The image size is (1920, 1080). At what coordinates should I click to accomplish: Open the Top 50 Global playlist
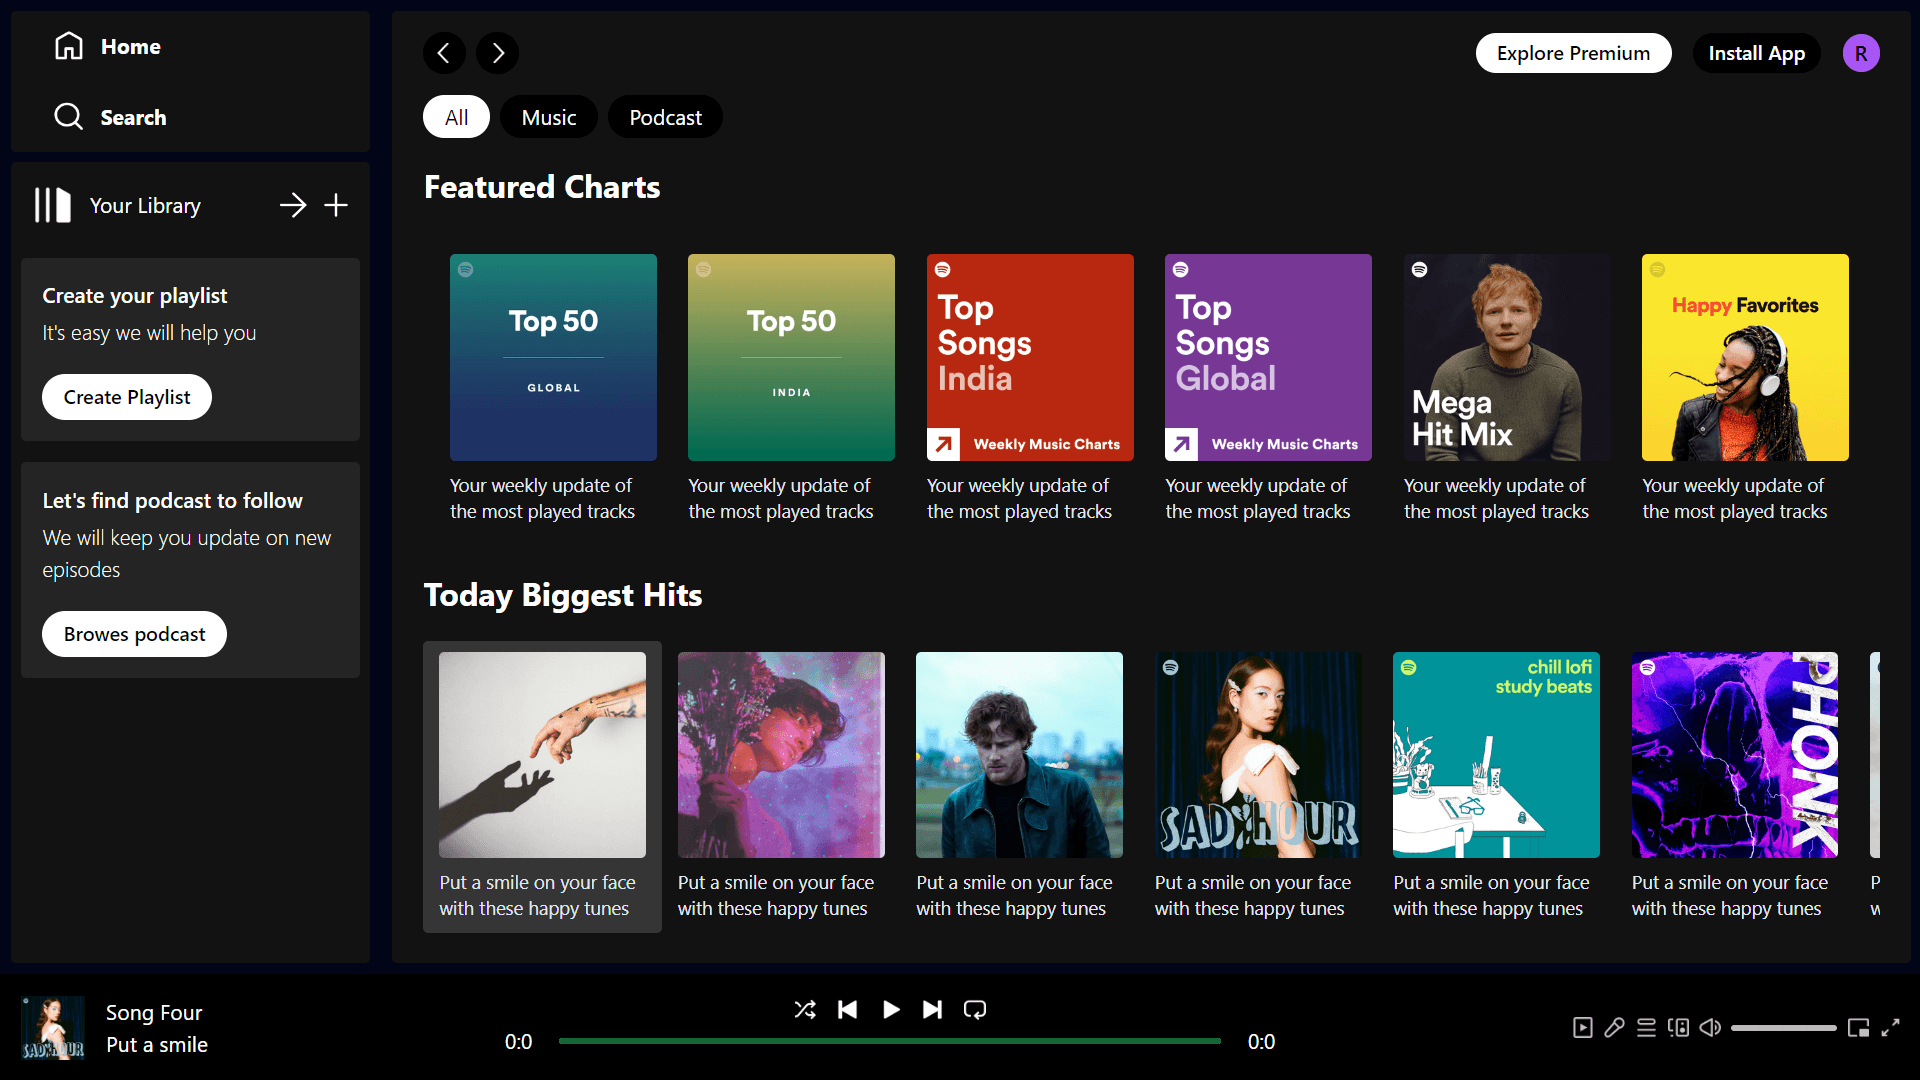553,357
